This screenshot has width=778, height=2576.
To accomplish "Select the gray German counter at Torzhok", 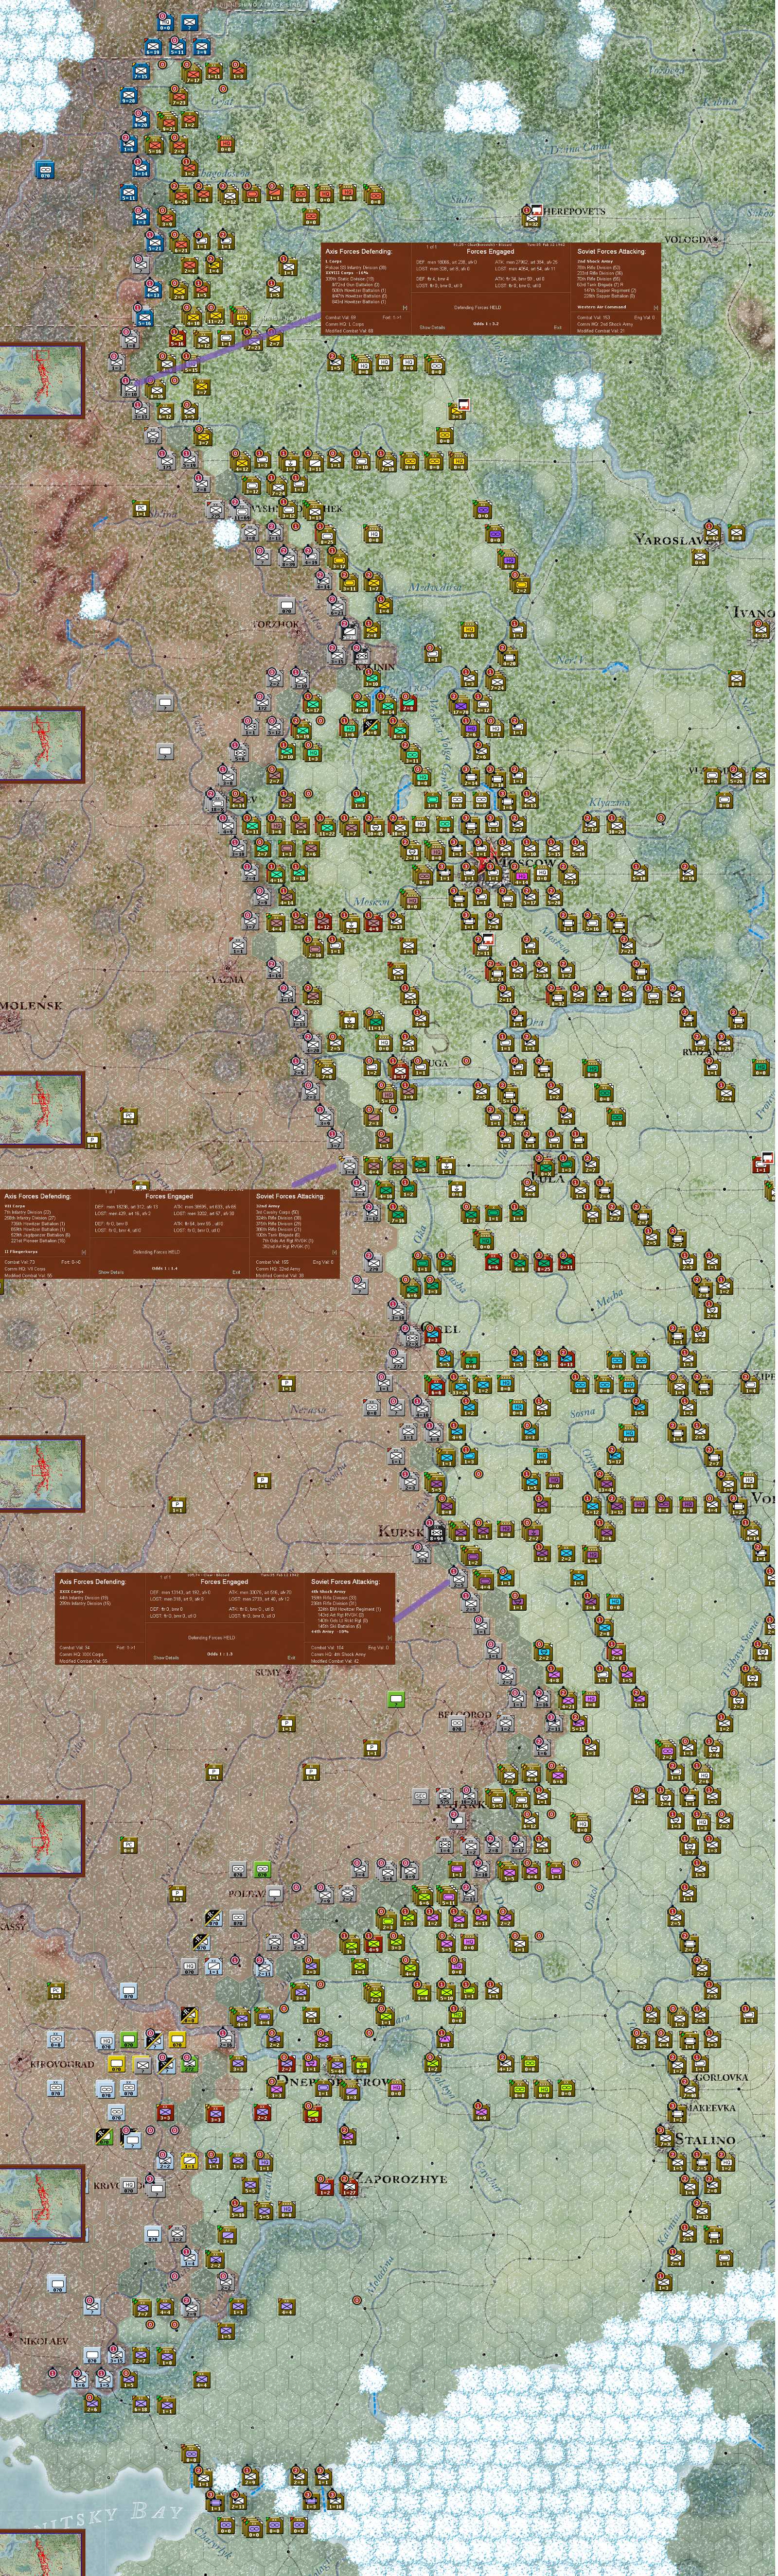I will pyautogui.click(x=287, y=606).
